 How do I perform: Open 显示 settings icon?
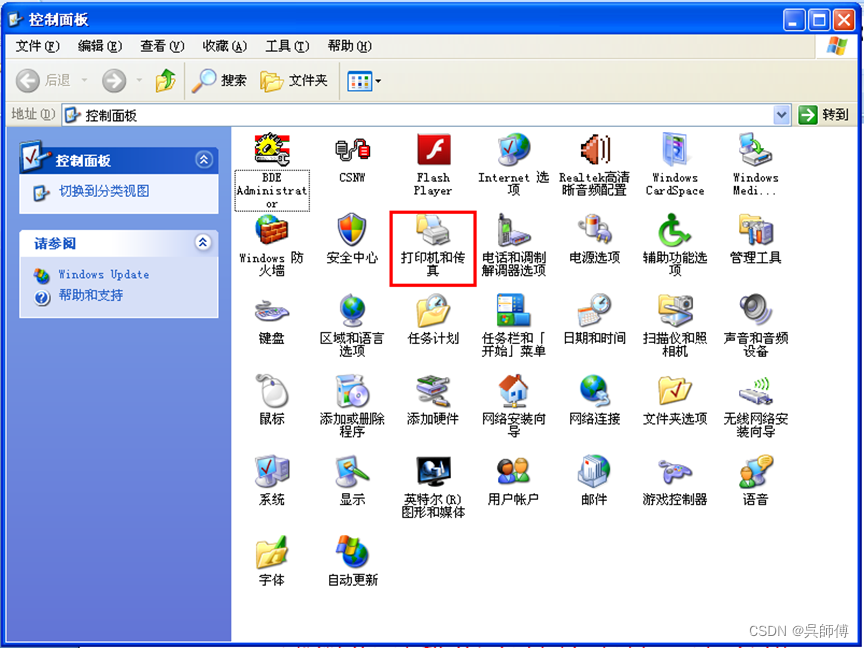352,472
